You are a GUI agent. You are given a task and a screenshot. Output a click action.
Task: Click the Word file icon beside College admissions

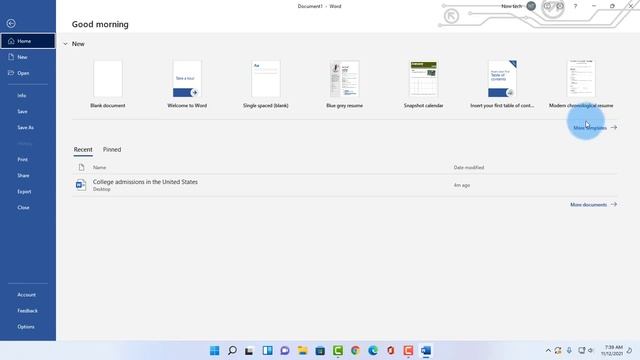81,185
